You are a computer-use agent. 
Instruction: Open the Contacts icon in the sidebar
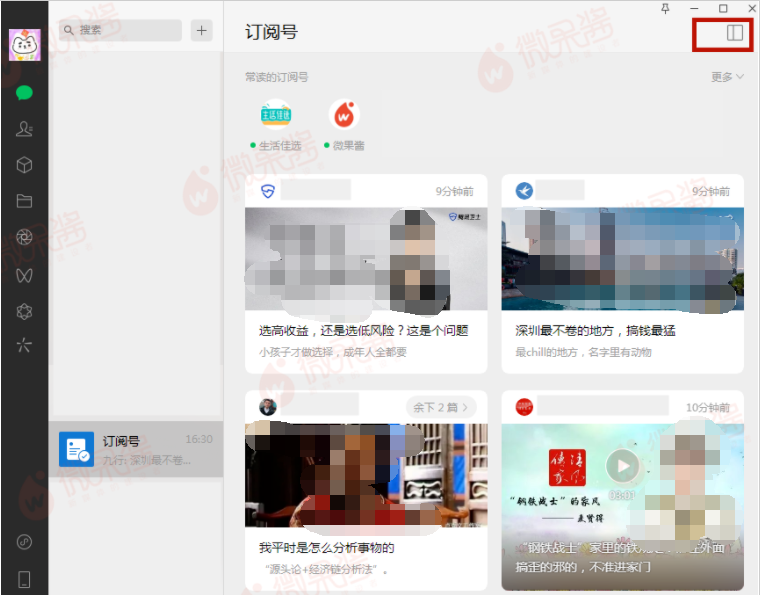tap(24, 129)
